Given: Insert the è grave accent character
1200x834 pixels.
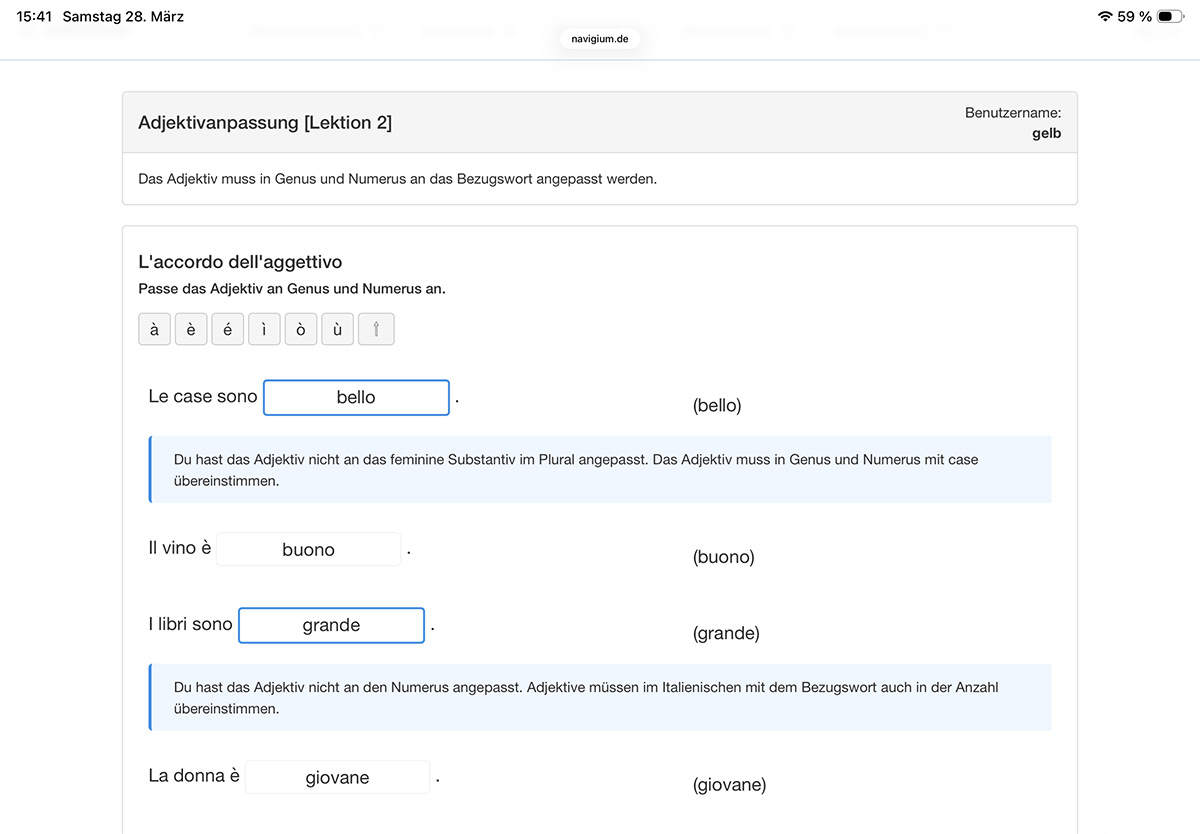Looking at the screenshot, I should click(x=191, y=330).
